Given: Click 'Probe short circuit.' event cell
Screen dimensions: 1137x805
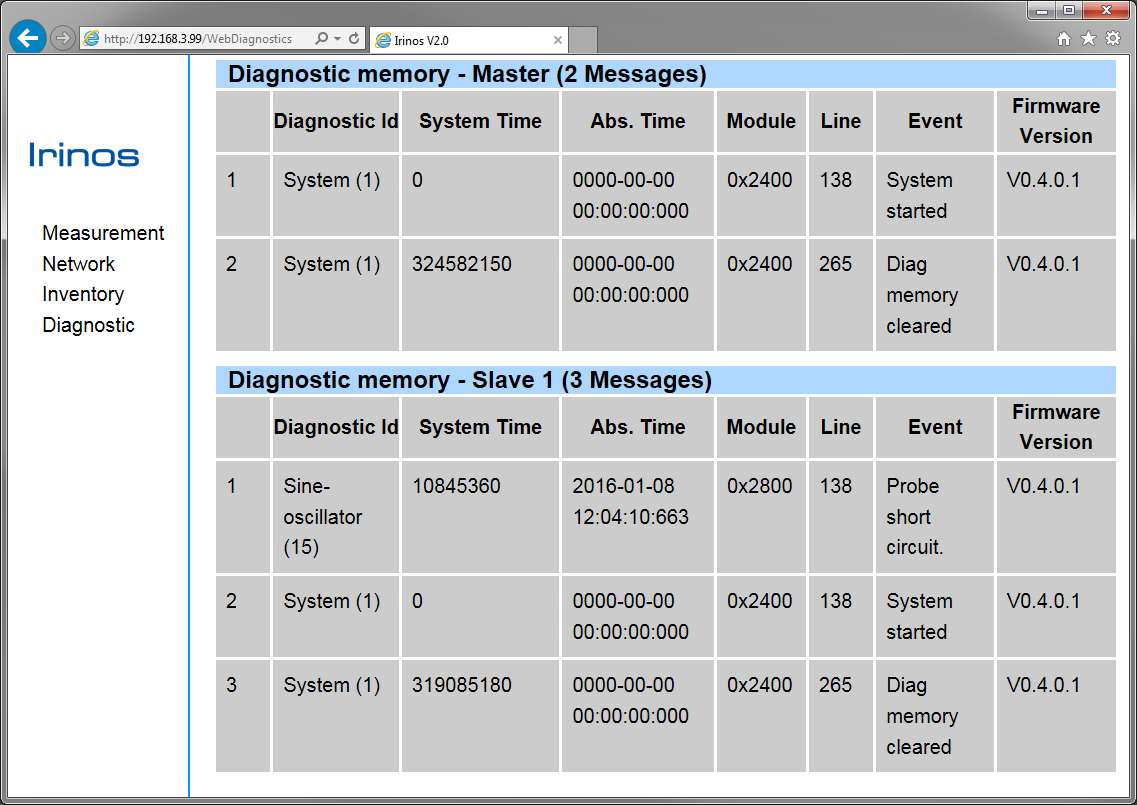Looking at the screenshot, I should click(x=935, y=517).
